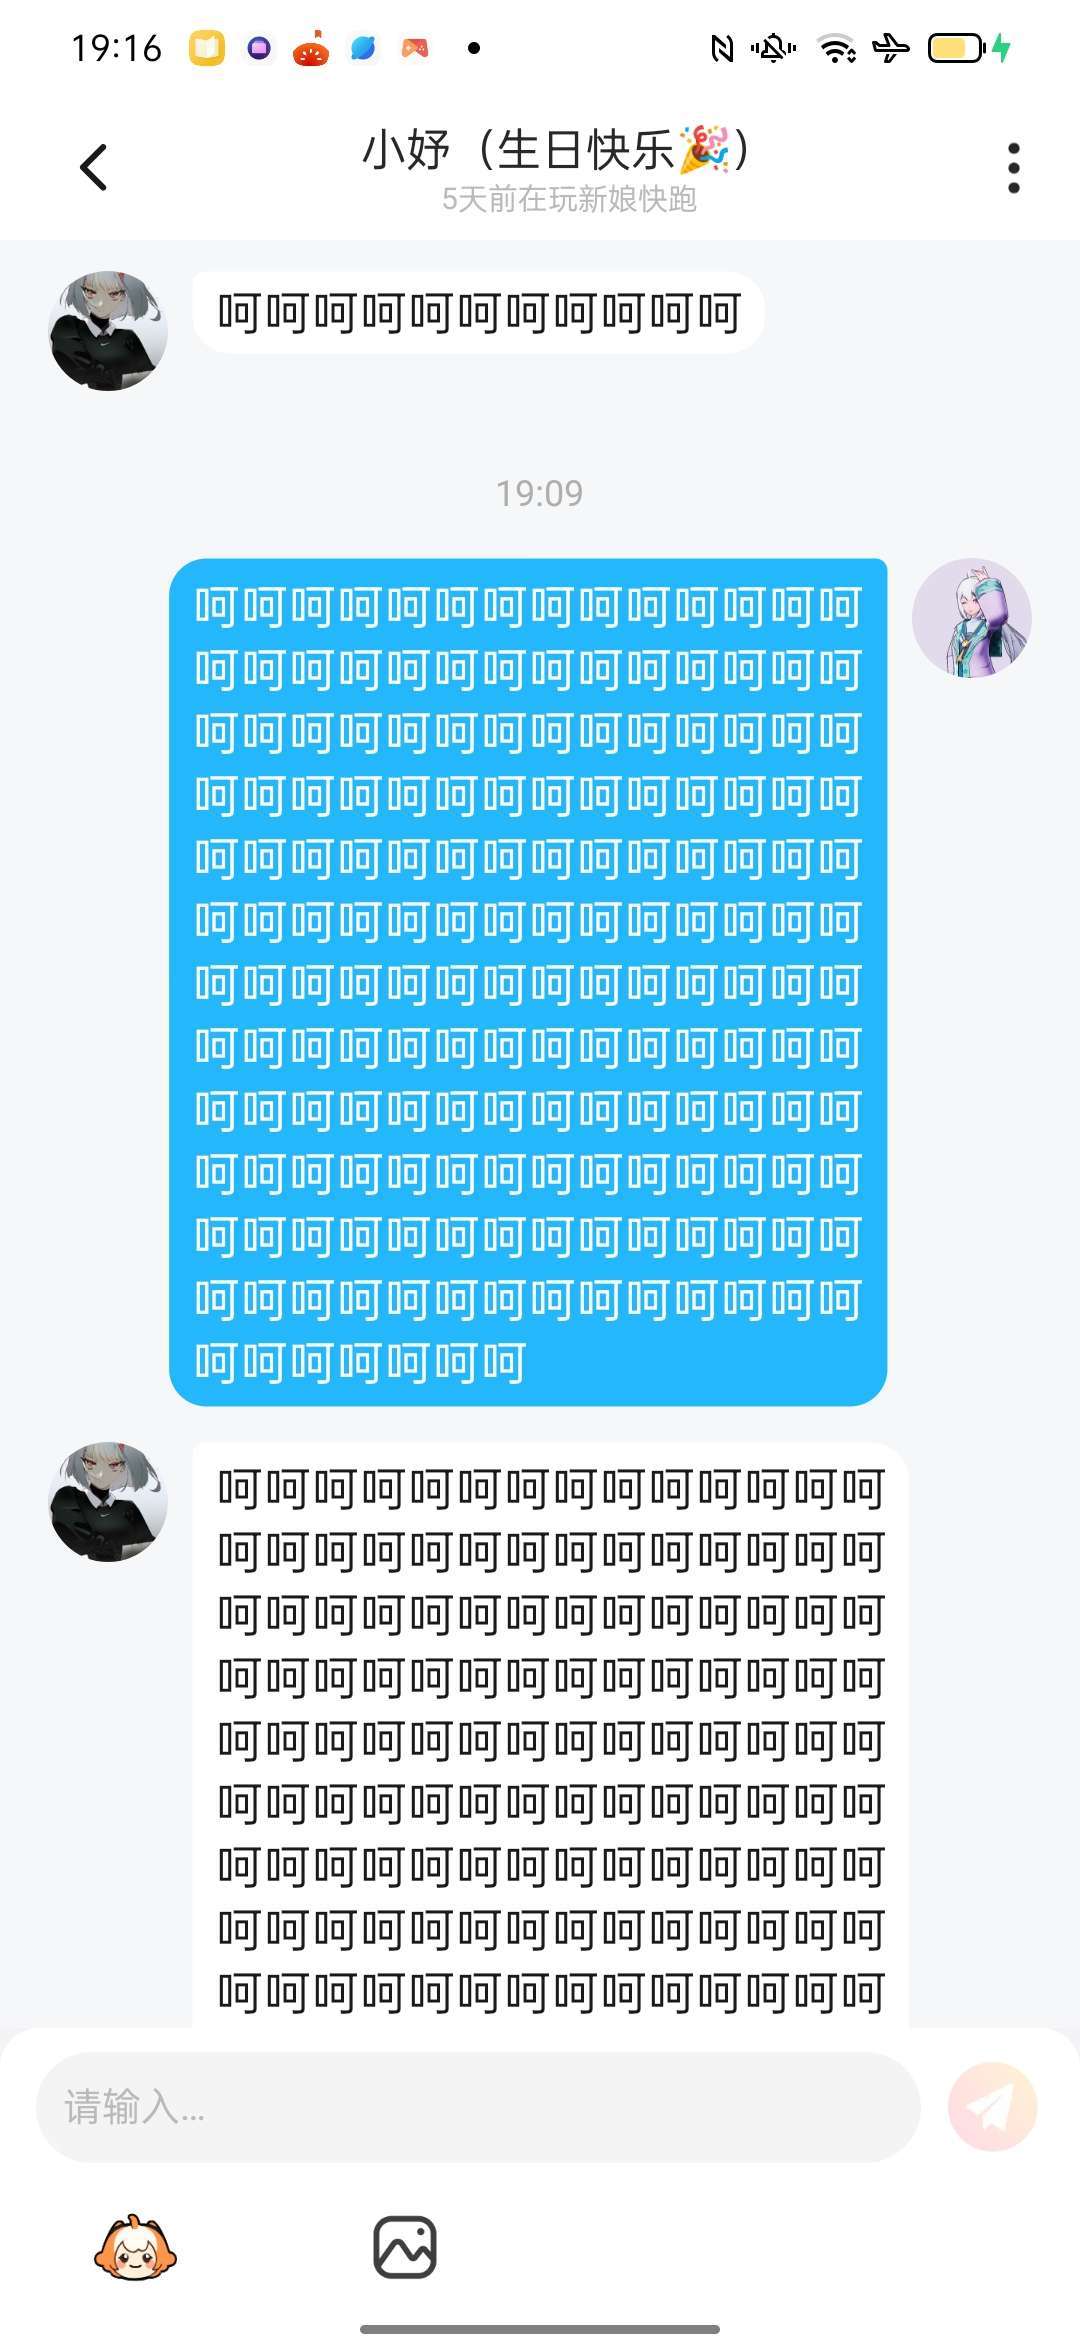The image size is (1080, 2340).
Task: Open chat title 小妤（生日快乐）
Action: point(555,150)
